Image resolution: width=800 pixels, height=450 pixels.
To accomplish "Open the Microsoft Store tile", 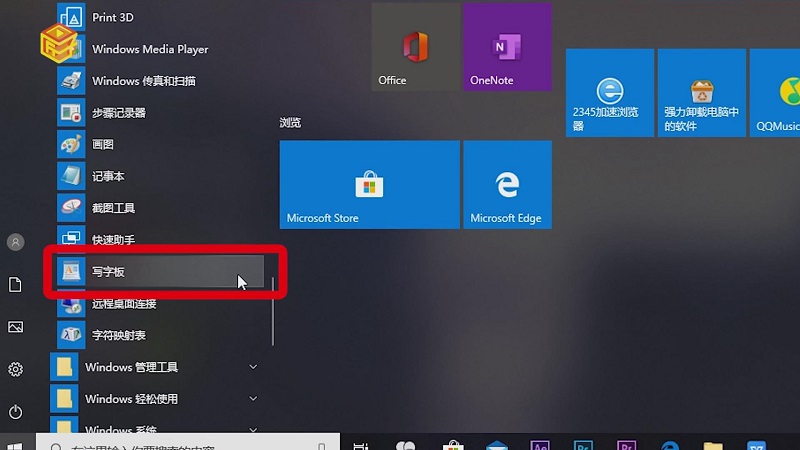I will coord(369,185).
